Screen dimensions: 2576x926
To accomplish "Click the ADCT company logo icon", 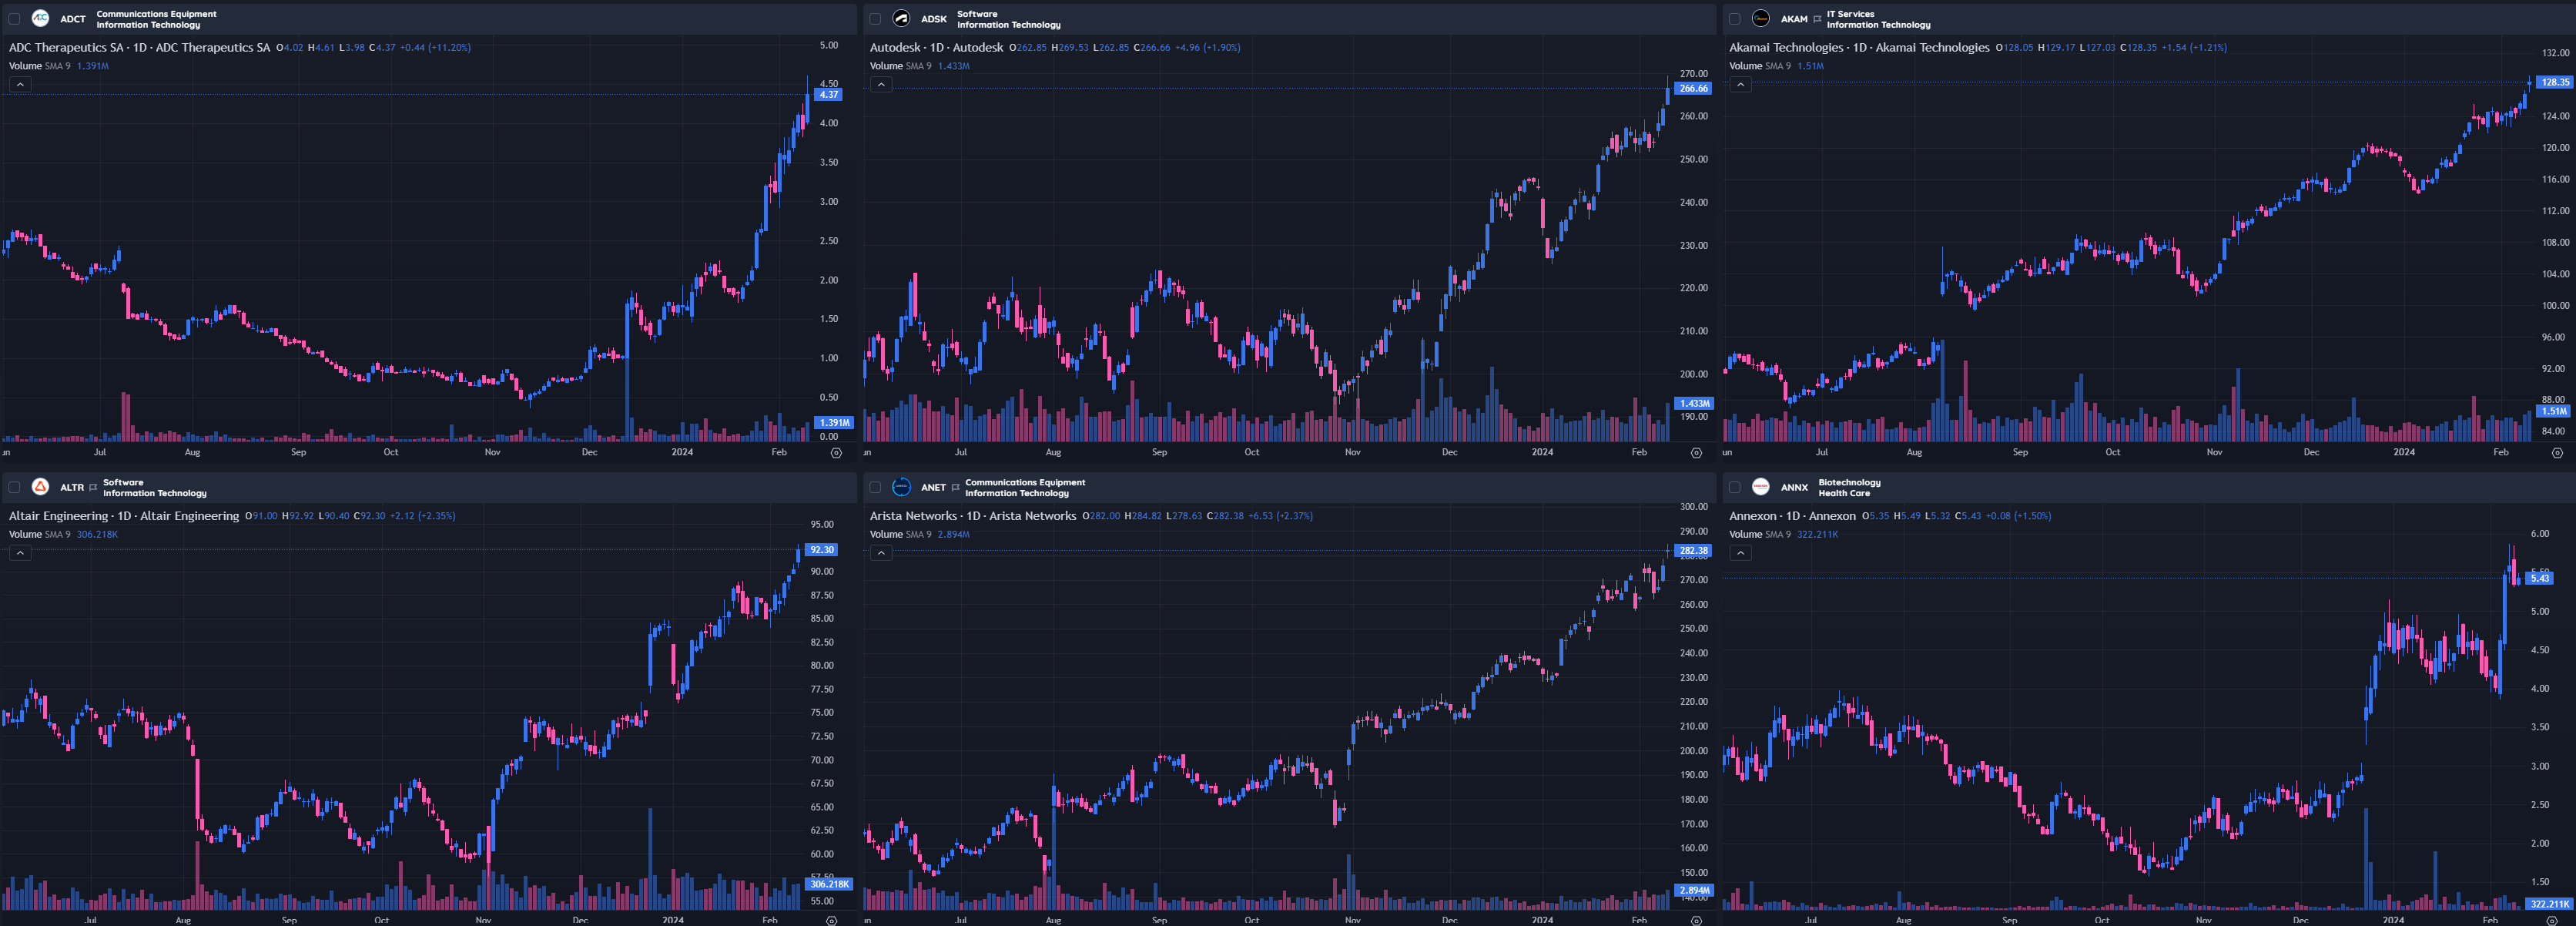I will (x=40, y=18).
